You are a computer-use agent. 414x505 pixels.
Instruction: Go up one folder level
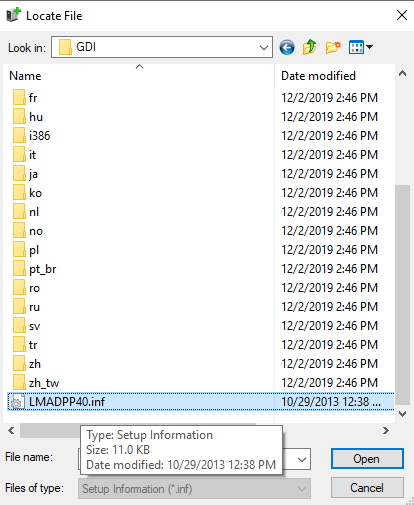point(310,47)
